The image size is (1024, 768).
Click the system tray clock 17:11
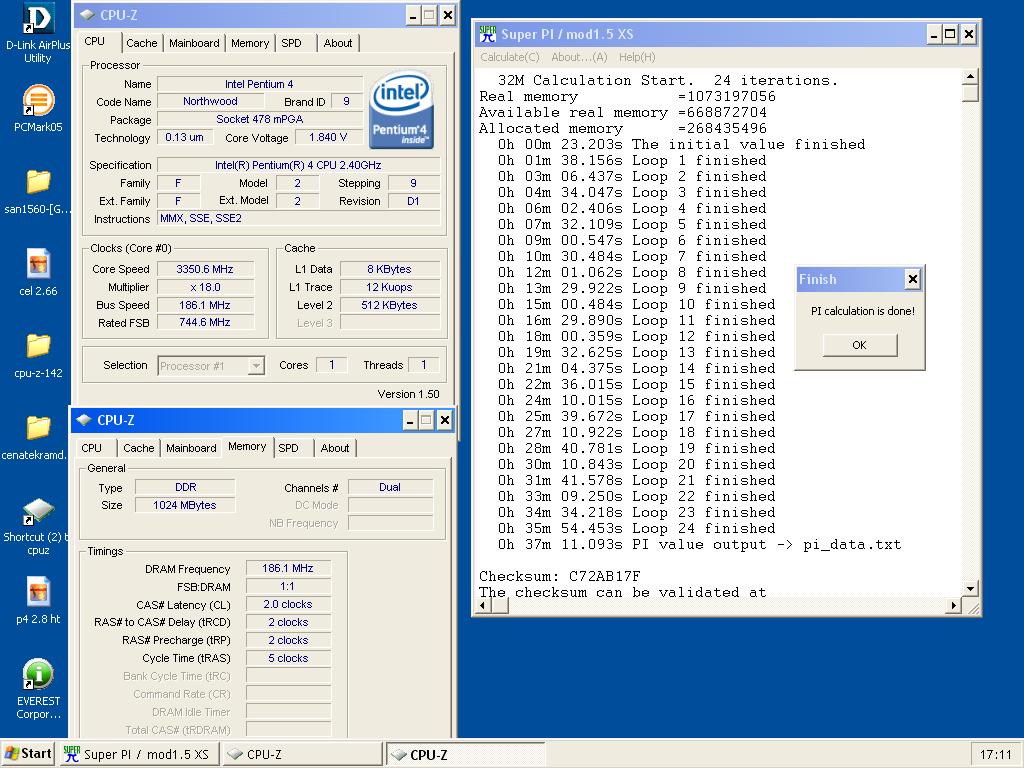[x=995, y=754]
